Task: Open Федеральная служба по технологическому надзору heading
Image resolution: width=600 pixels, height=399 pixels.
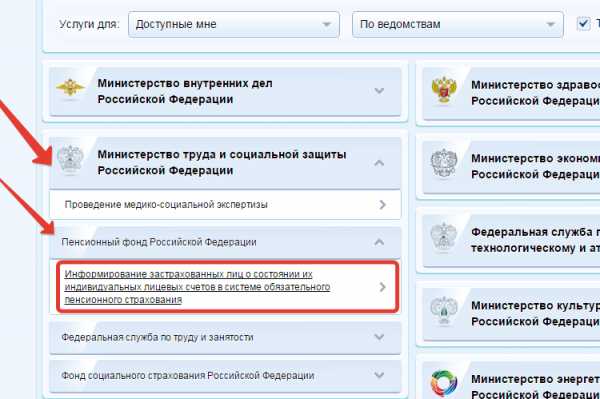Action: coord(535,240)
